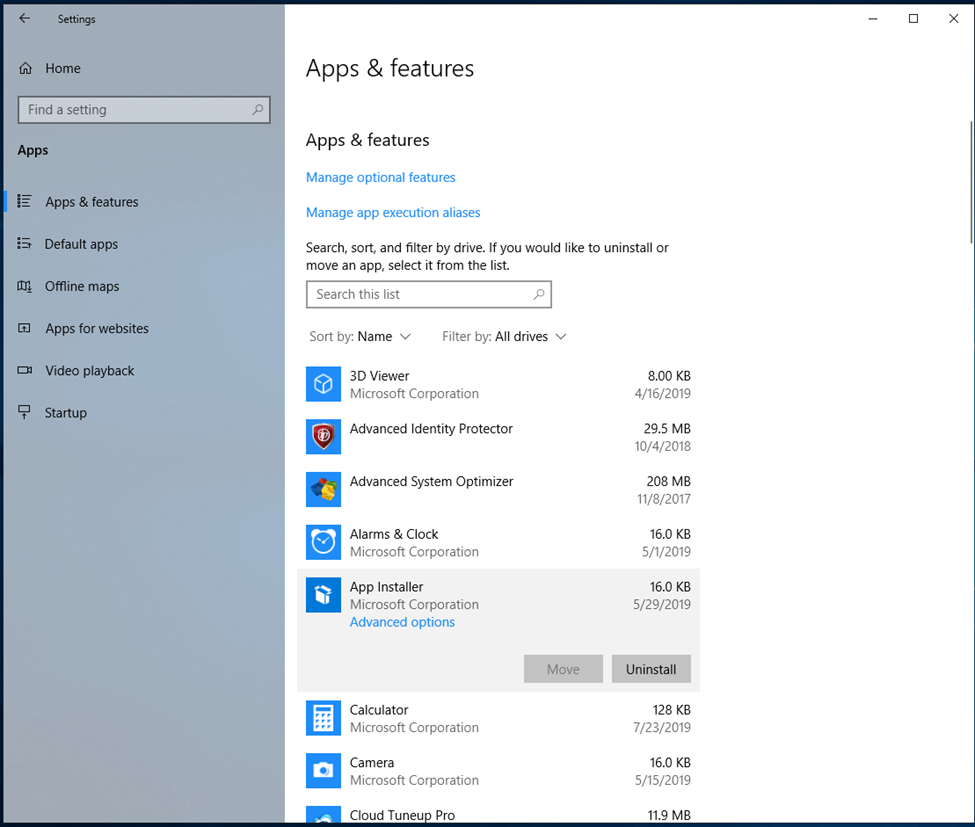Viewport: 975px width, 827px height.
Task: Open Manage app execution aliases link
Action: click(393, 213)
